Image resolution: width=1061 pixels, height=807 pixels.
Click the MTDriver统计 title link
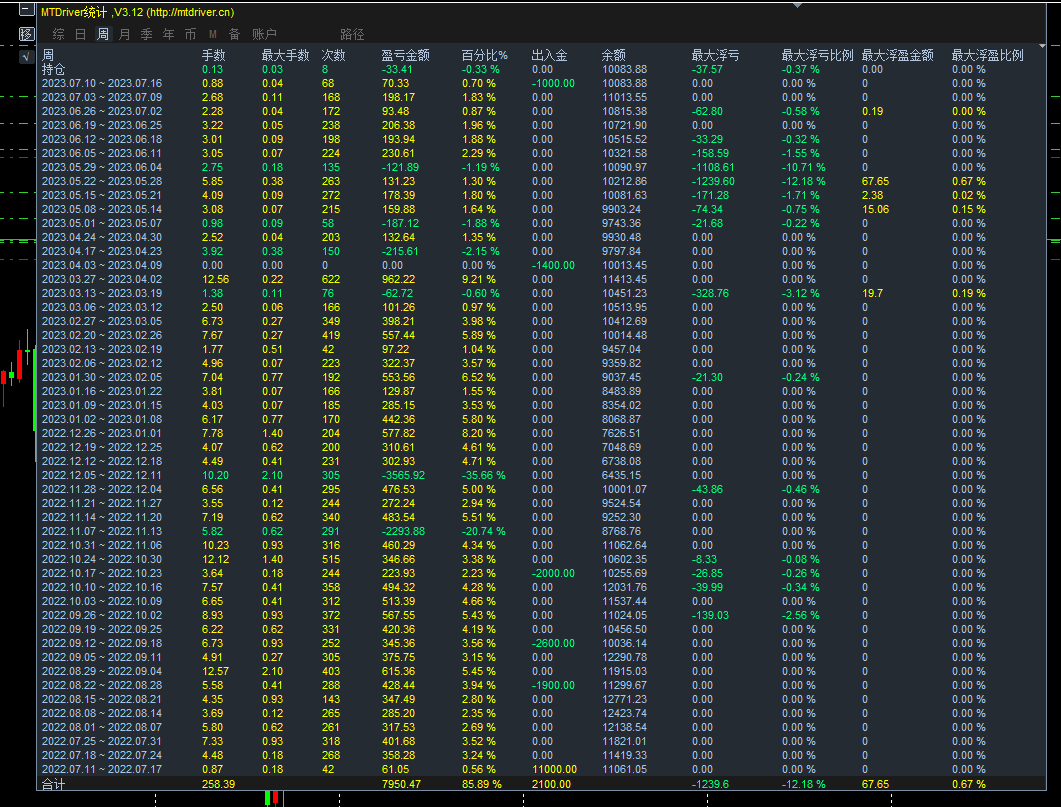pyautogui.click(x=137, y=13)
